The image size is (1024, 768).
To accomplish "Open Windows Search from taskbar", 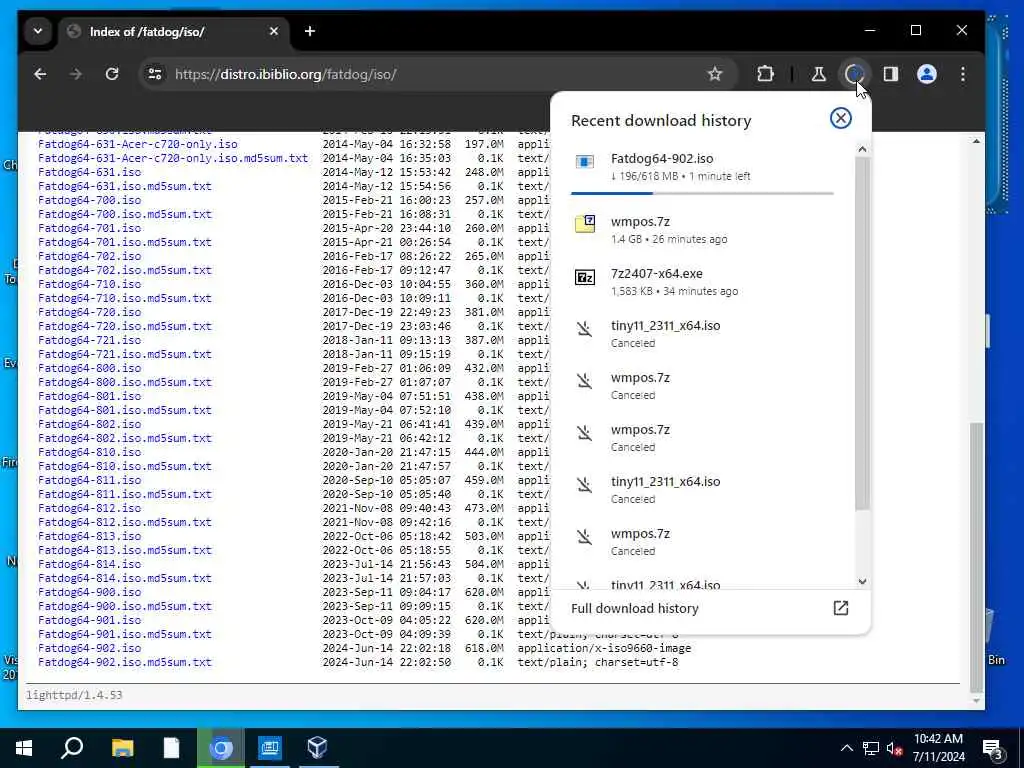I will click(x=72, y=748).
